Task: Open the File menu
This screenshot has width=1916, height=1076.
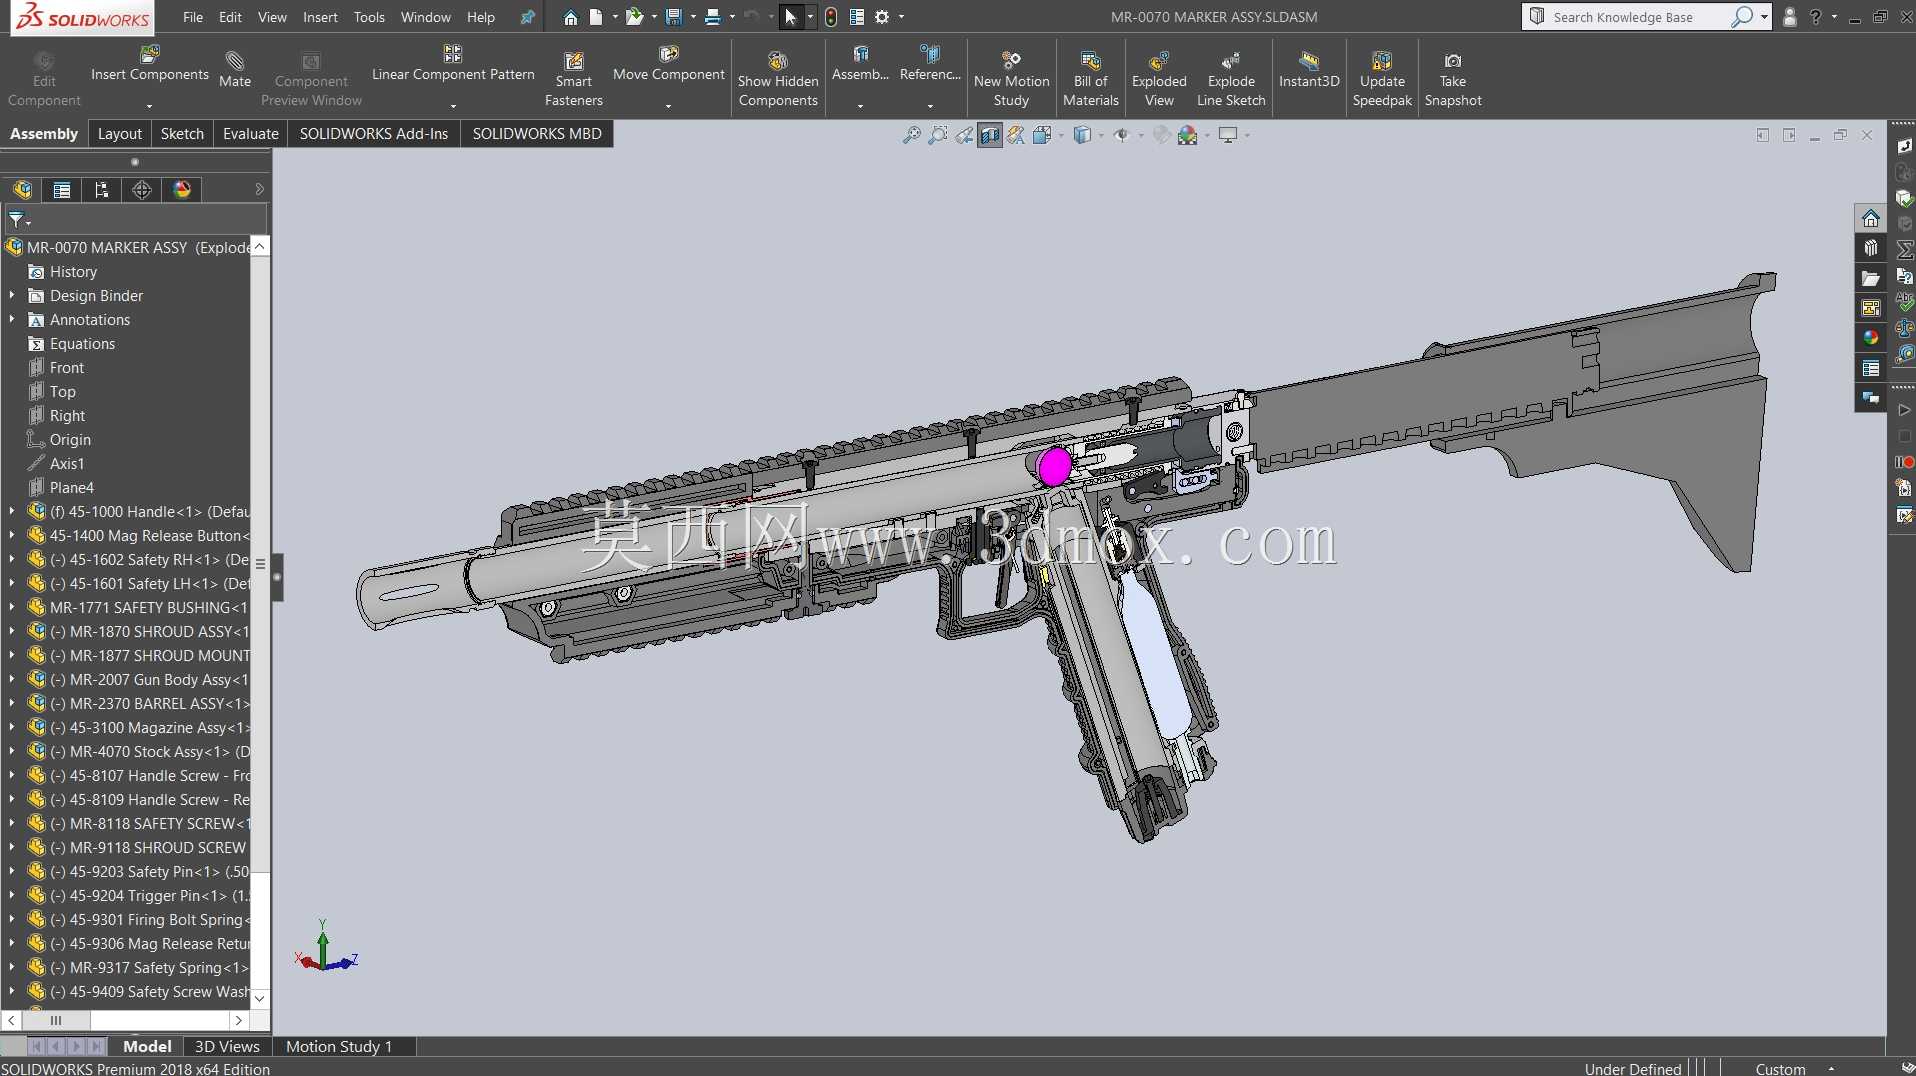Action: (x=193, y=17)
